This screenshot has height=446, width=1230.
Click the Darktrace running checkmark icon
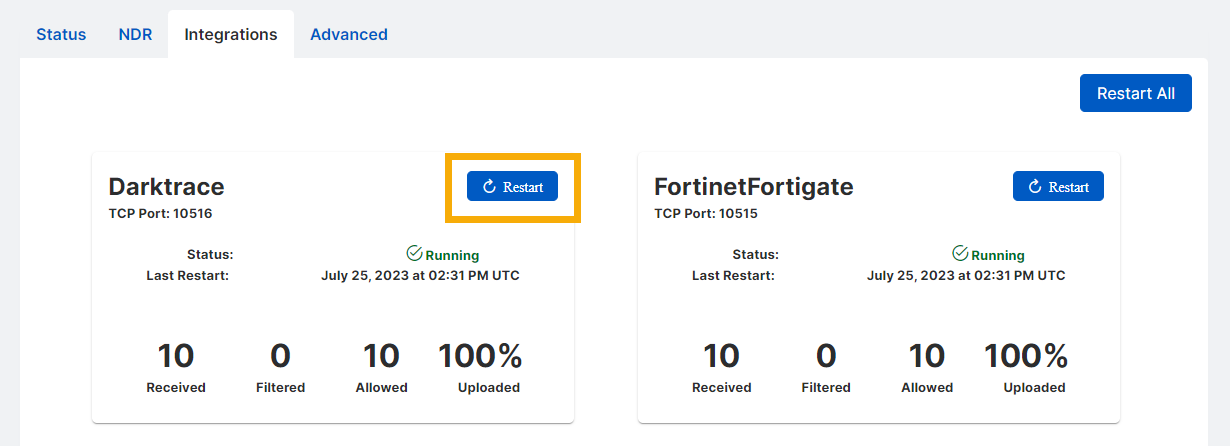(x=414, y=254)
